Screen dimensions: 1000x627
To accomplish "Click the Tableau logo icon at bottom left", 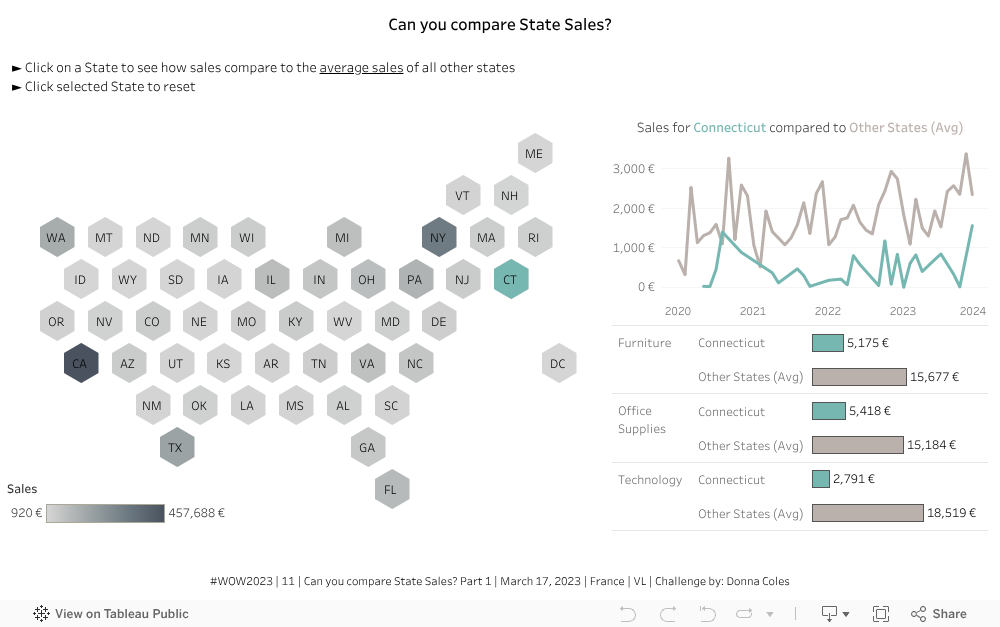I will coord(42,614).
